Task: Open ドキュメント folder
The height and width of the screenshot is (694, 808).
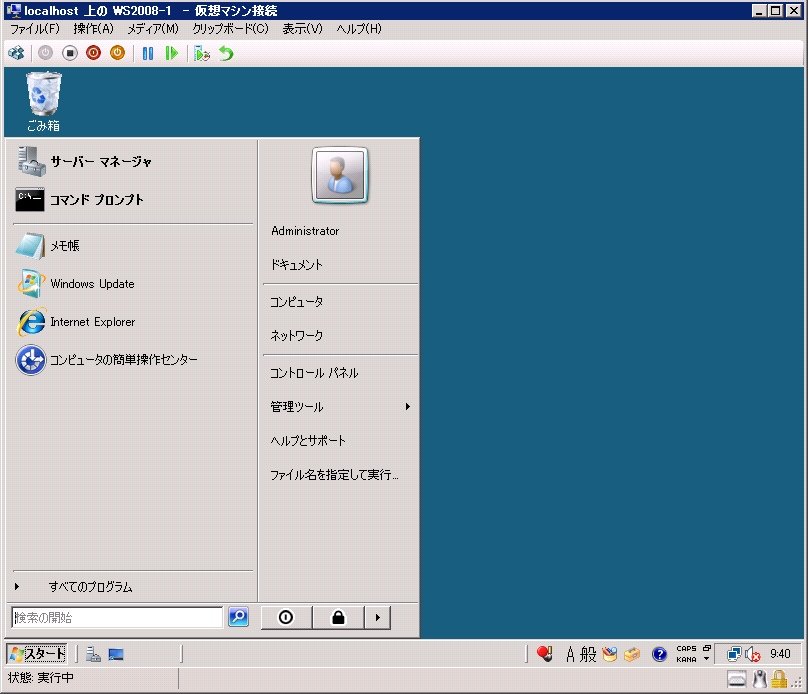Action: click(x=296, y=265)
